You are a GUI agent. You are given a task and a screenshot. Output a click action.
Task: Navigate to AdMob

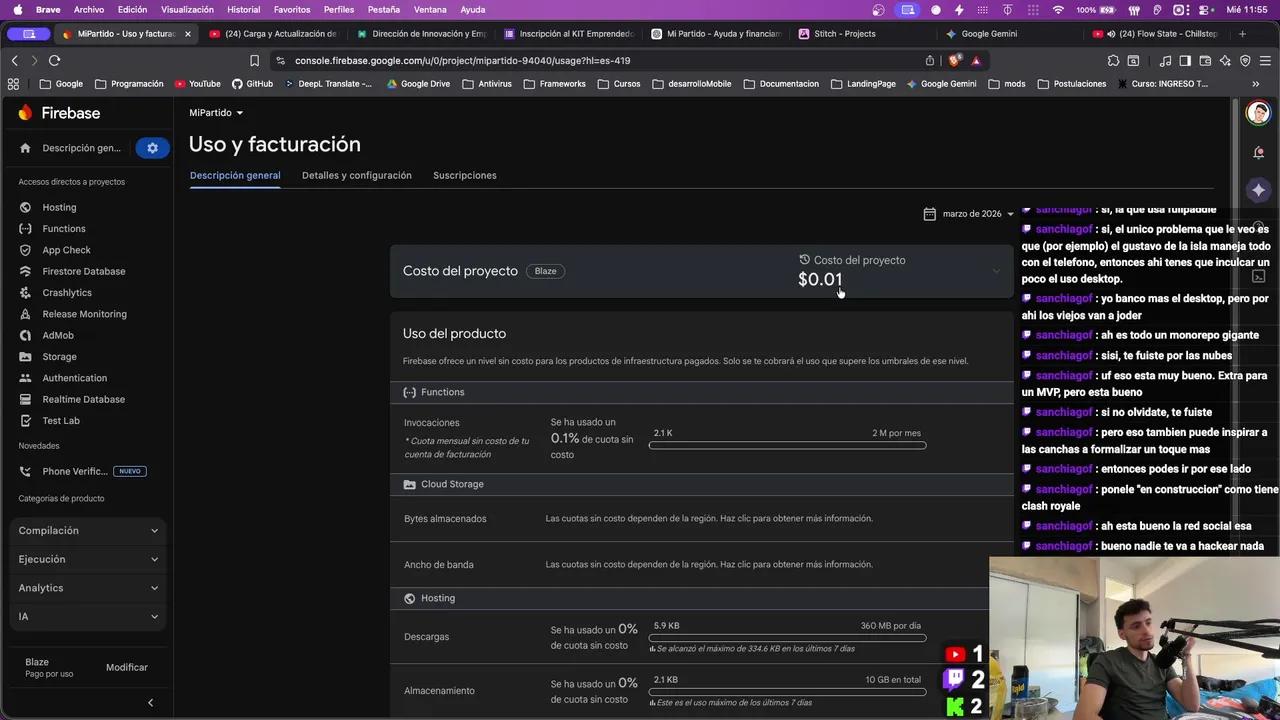tap(57, 335)
